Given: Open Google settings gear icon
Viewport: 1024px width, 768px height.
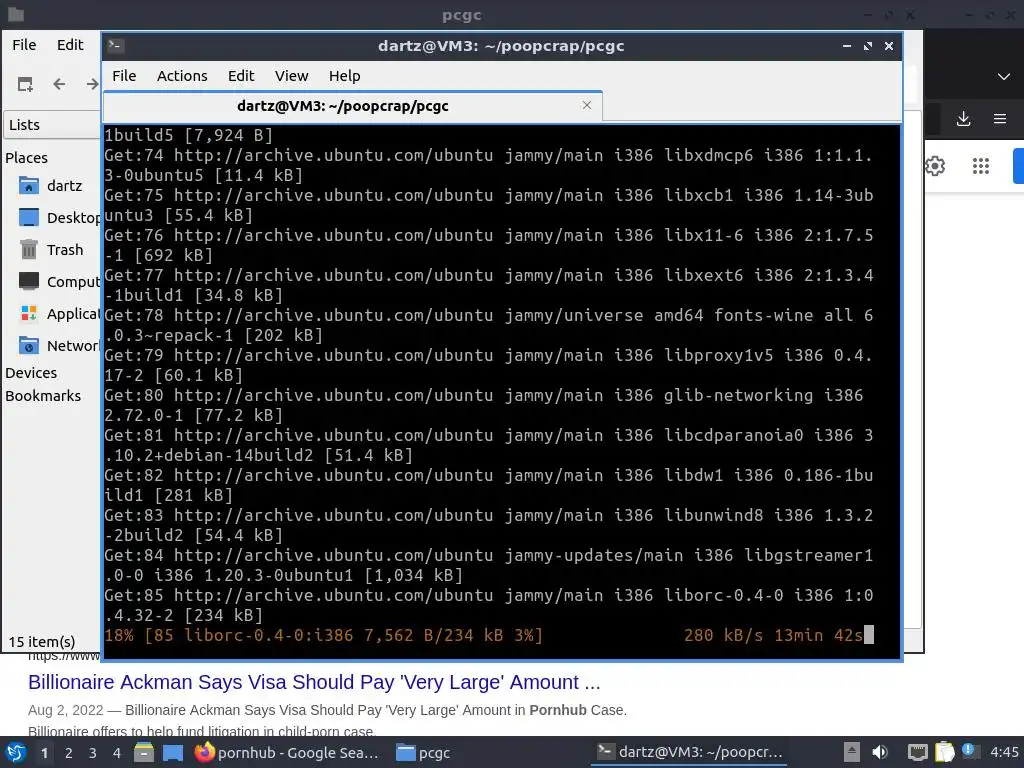Looking at the screenshot, I should click(x=935, y=166).
